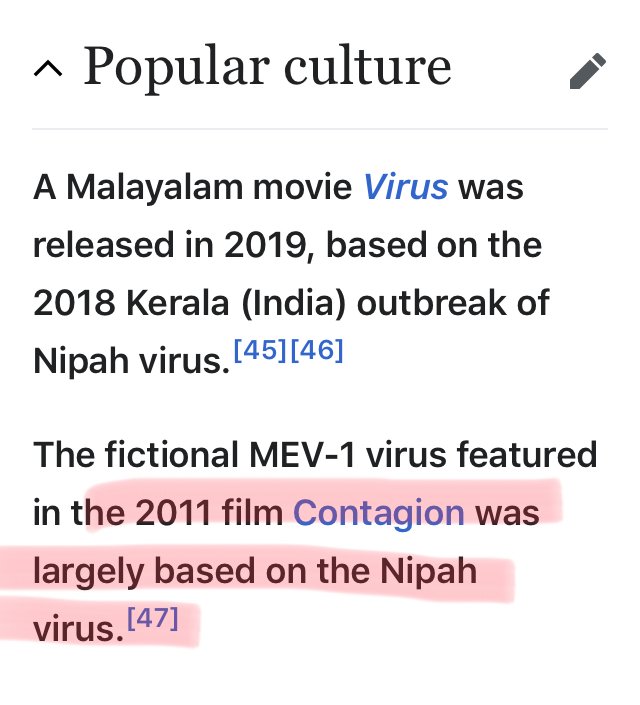
Task: Collapse the Popular culture section chevron
Action: click(x=48, y=70)
